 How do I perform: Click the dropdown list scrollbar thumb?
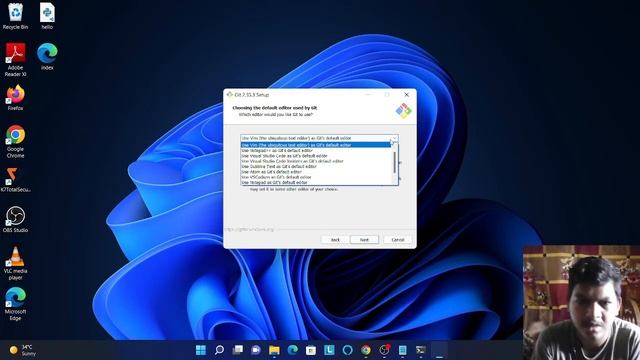[394, 162]
